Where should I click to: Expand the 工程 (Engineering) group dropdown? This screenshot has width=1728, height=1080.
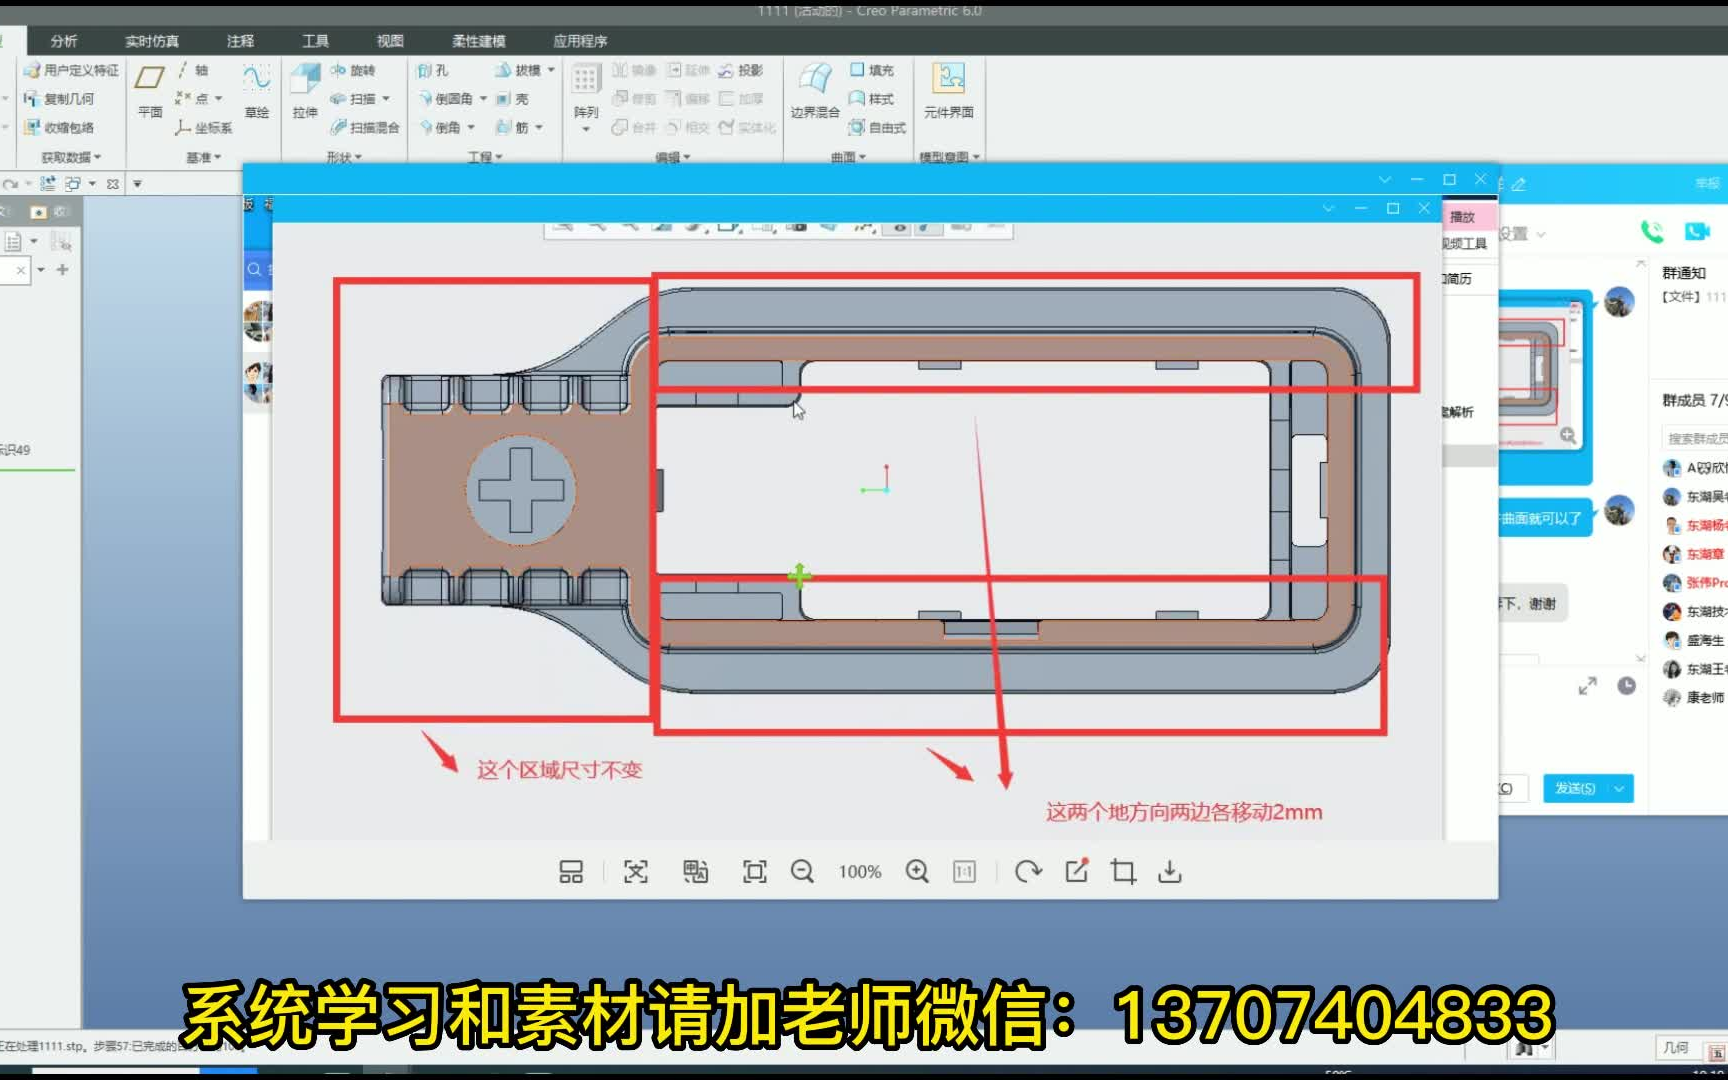(x=485, y=157)
